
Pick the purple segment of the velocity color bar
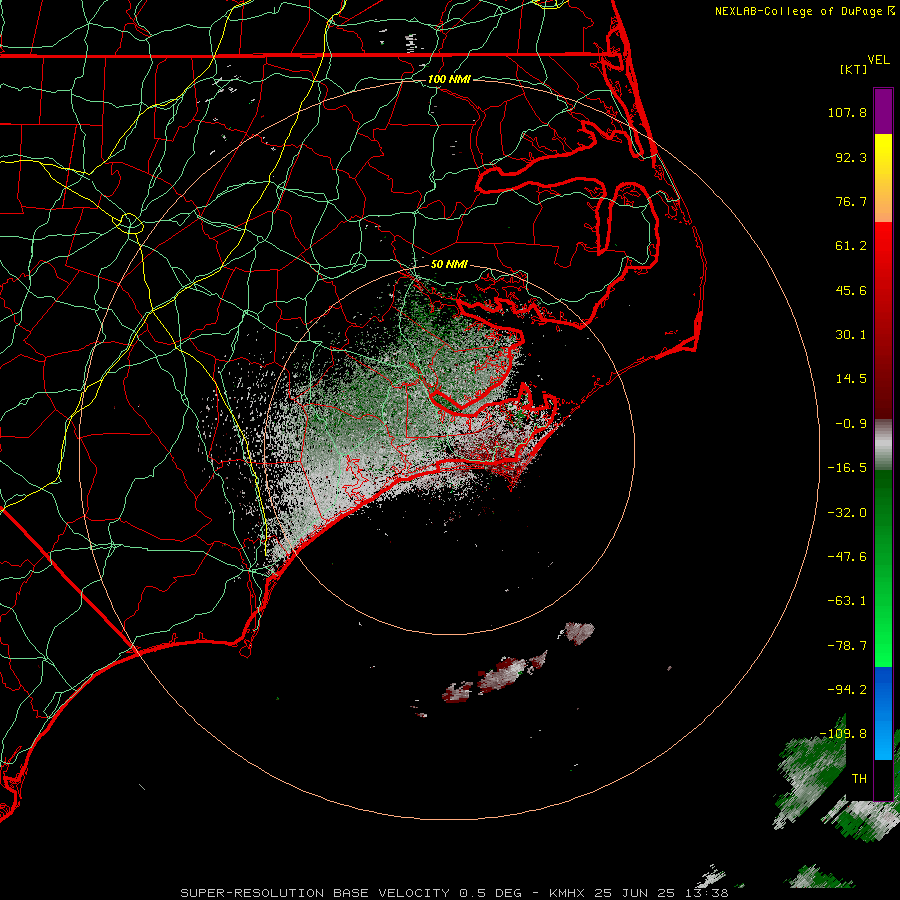(x=883, y=111)
